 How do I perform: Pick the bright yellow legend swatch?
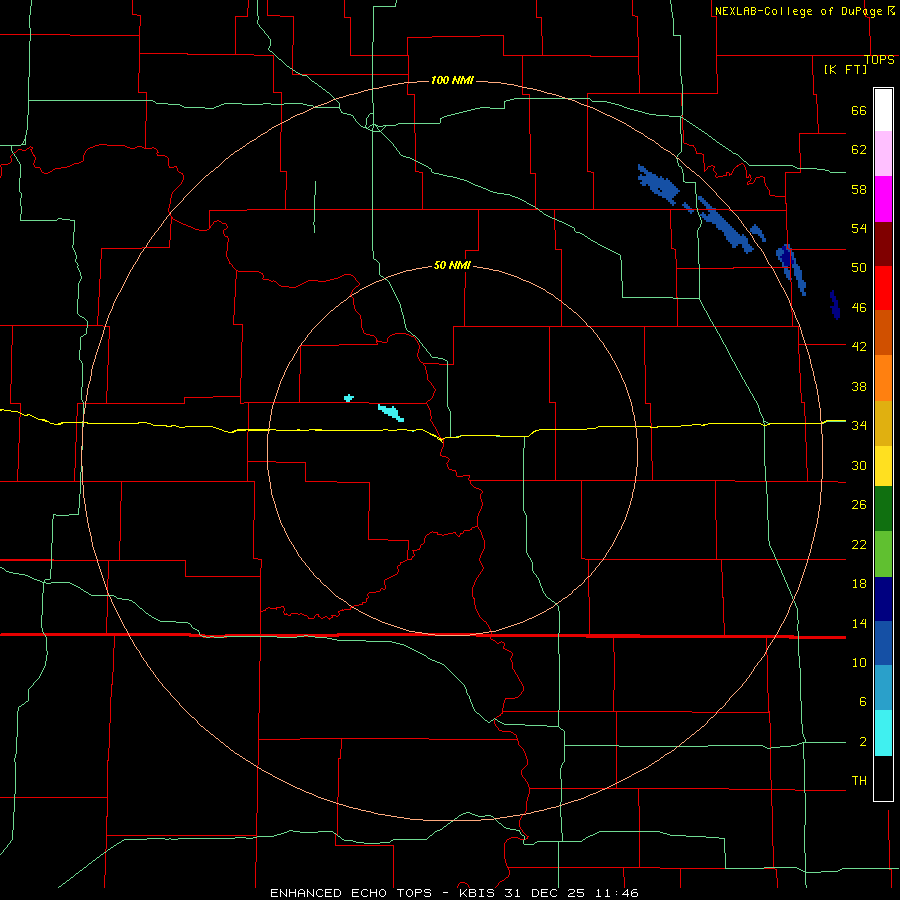[x=883, y=466]
